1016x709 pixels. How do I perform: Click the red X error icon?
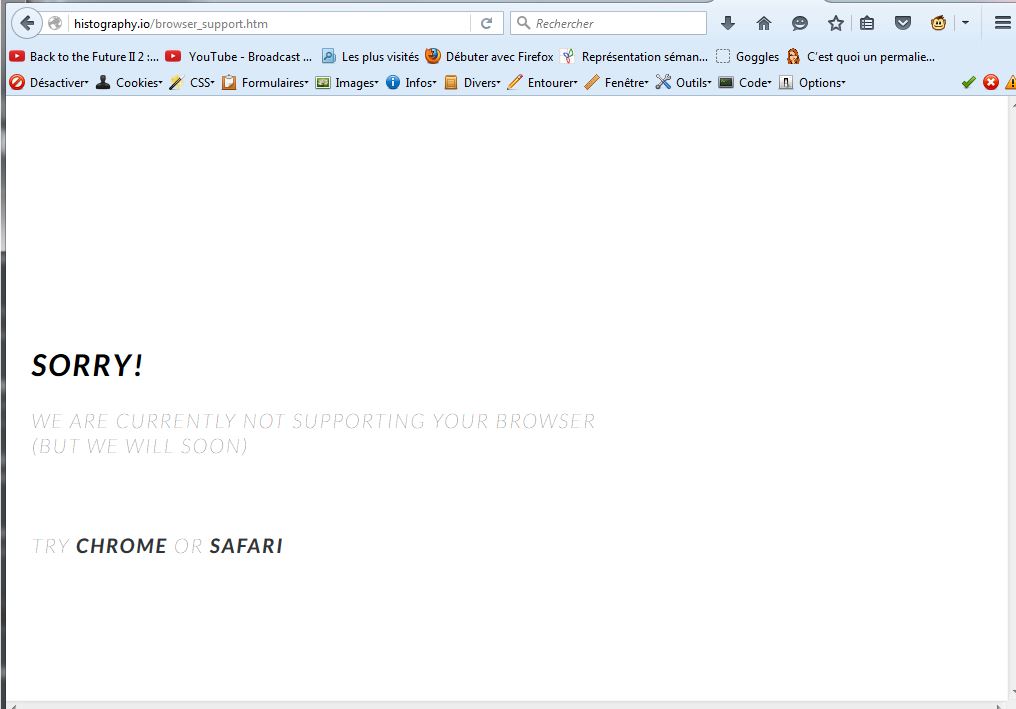[991, 82]
